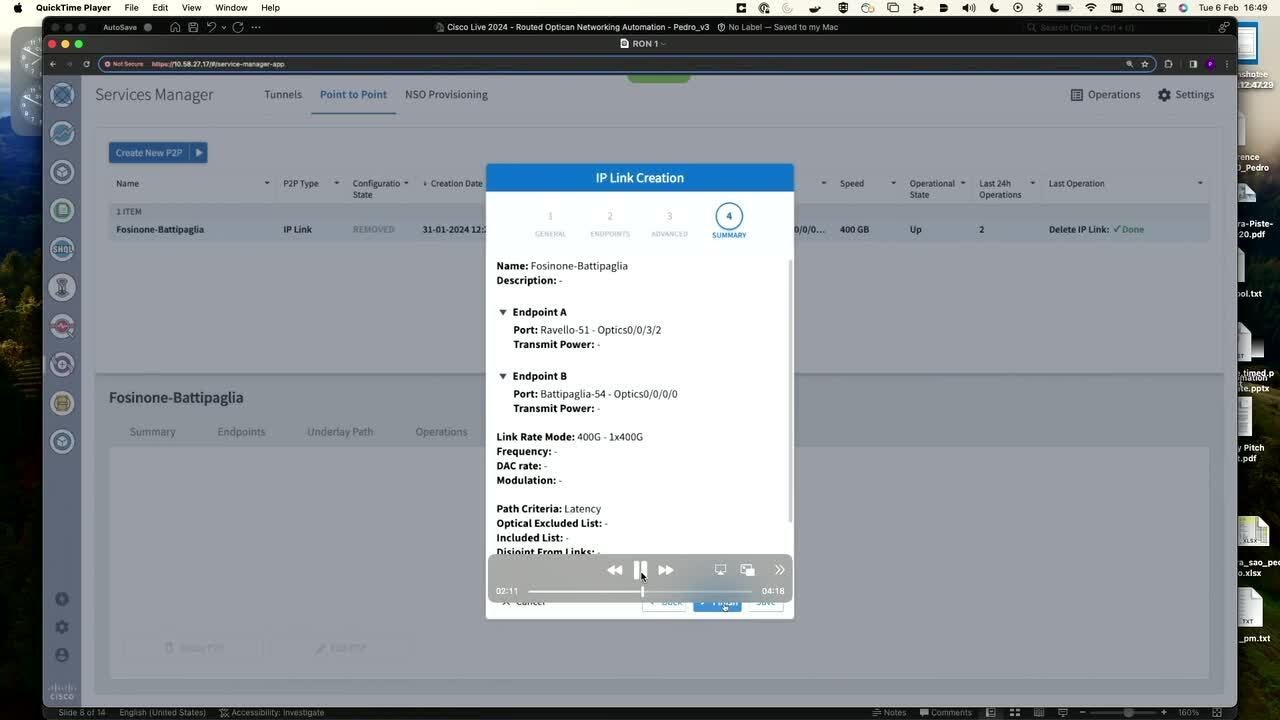Viewport: 1280px width, 720px height.
Task: Go to wizard step 1 General
Action: point(550,222)
